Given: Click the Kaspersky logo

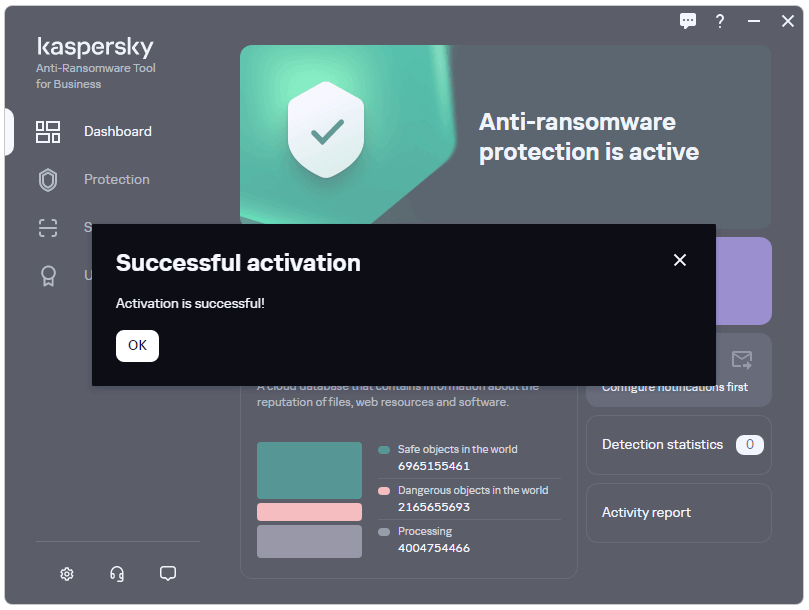Looking at the screenshot, I should click(95, 47).
